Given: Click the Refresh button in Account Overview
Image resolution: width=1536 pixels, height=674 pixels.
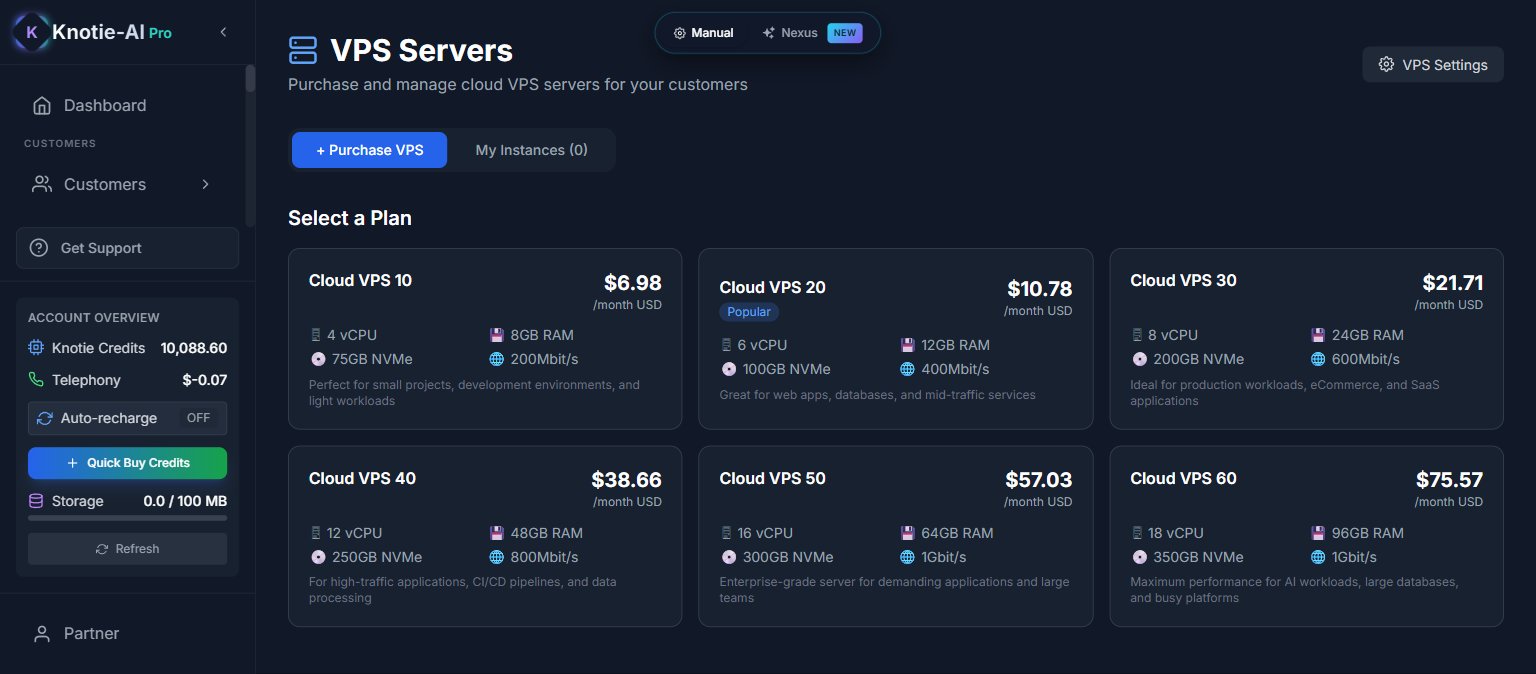Looking at the screenshot, I should [x=127, y=549].
